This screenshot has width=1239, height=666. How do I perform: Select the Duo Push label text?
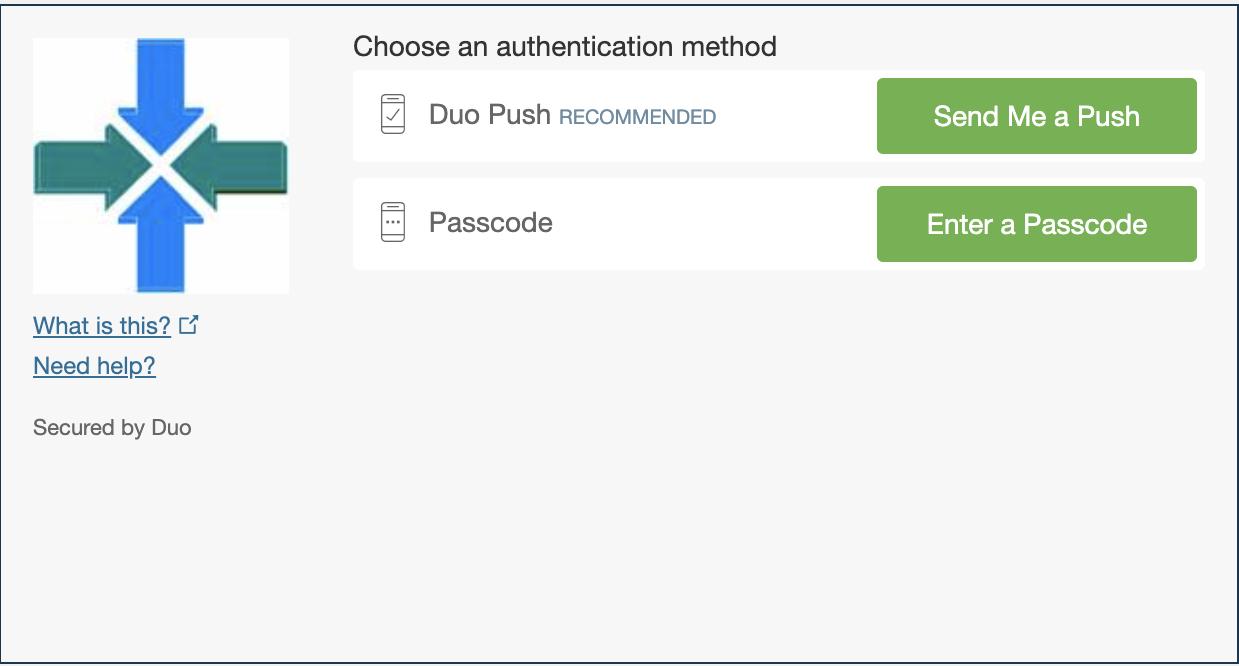pyautogui.click(x=489, y=115)
